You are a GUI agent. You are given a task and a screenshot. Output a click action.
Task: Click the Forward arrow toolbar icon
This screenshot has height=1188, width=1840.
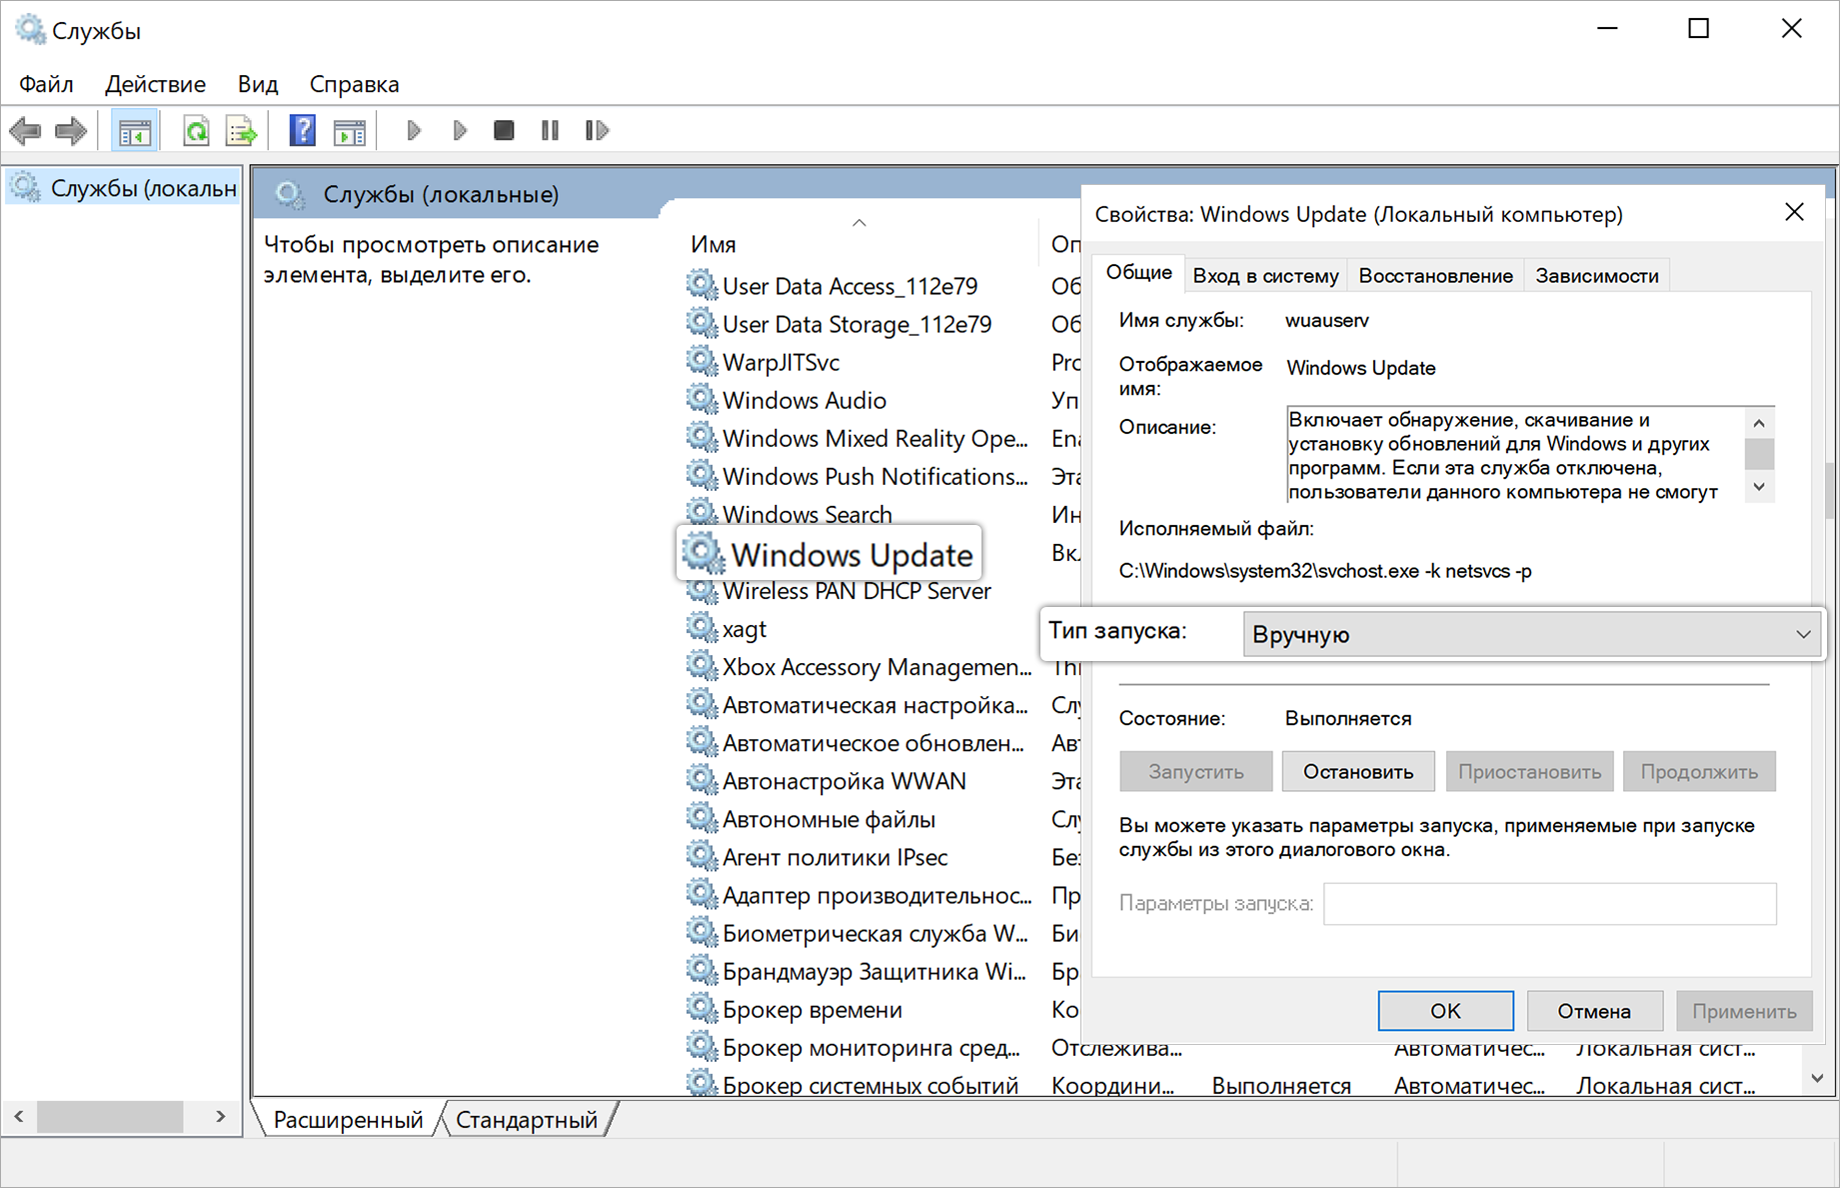pos(71,130)
